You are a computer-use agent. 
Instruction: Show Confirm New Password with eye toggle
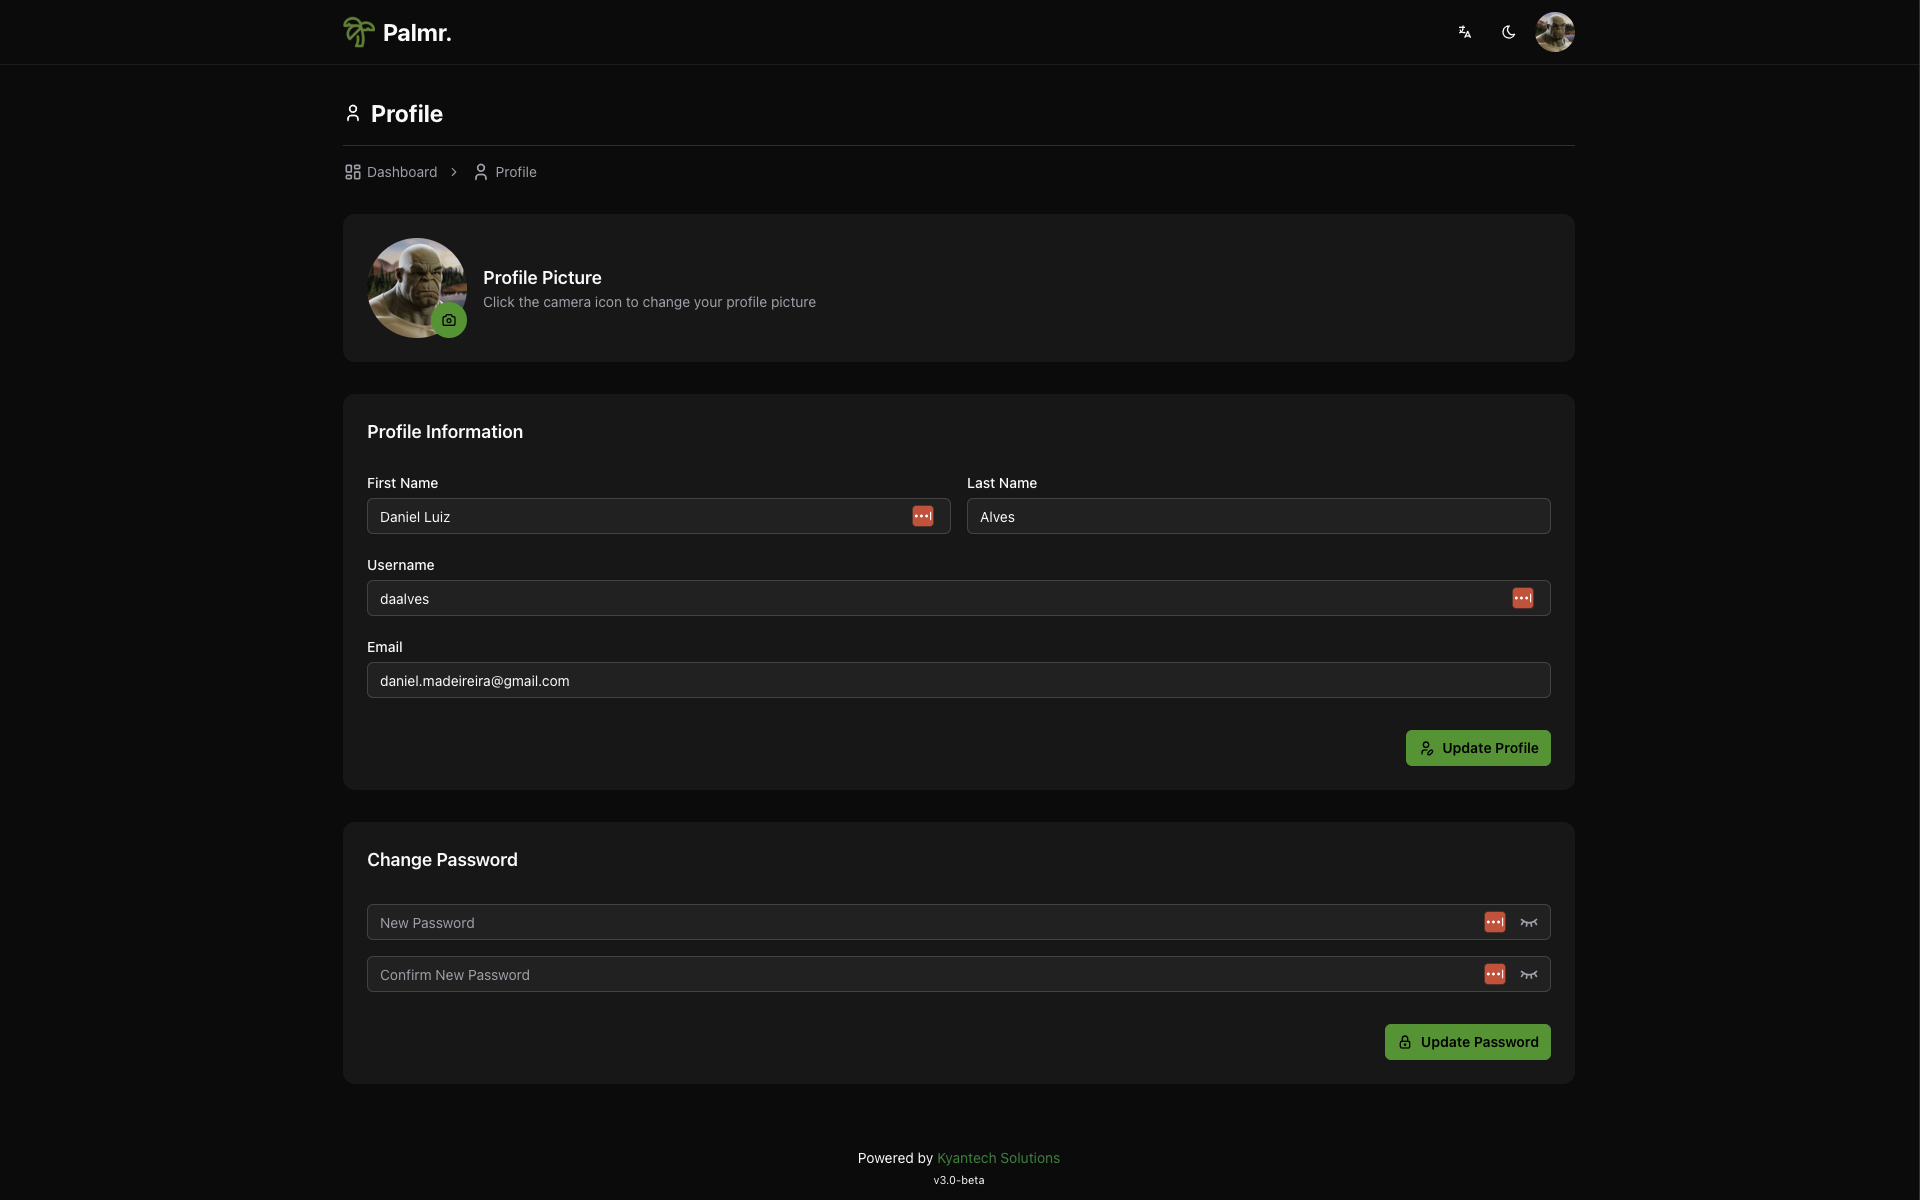click(1528, 974)
